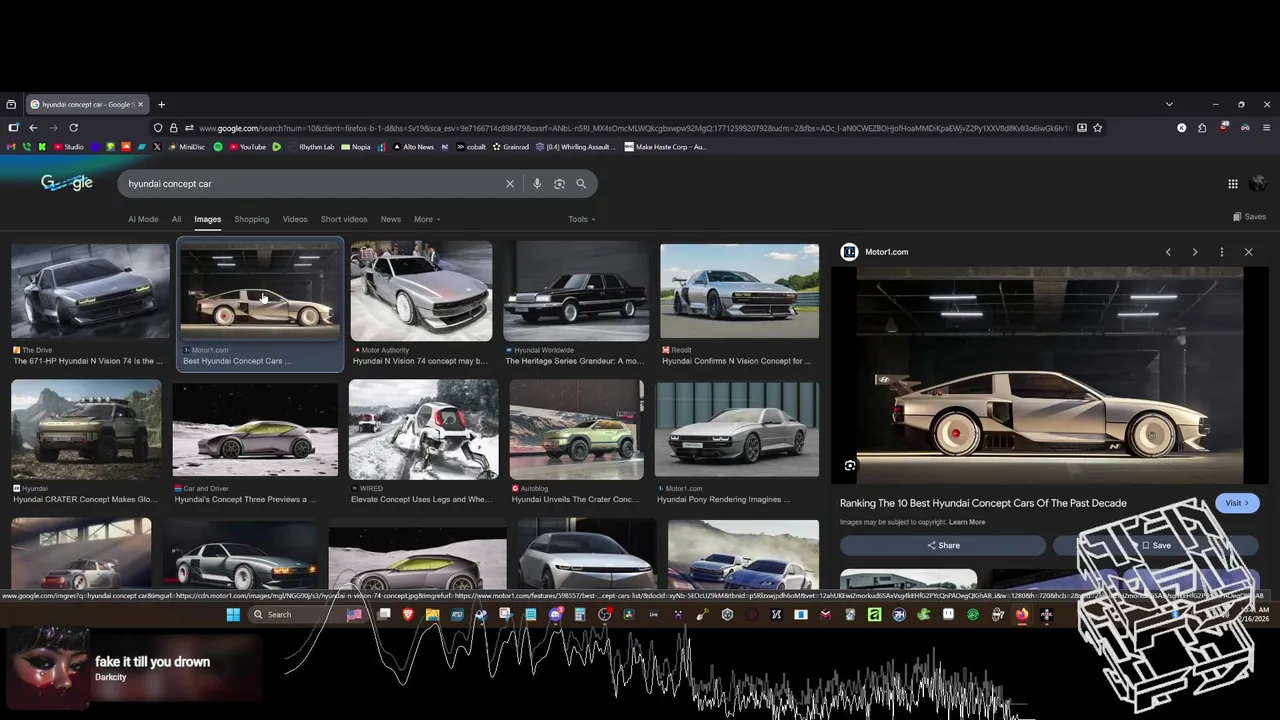Select the Images tab
Image resolution: width=1280 pixels, height=720 pixels.
pos(207,219)
